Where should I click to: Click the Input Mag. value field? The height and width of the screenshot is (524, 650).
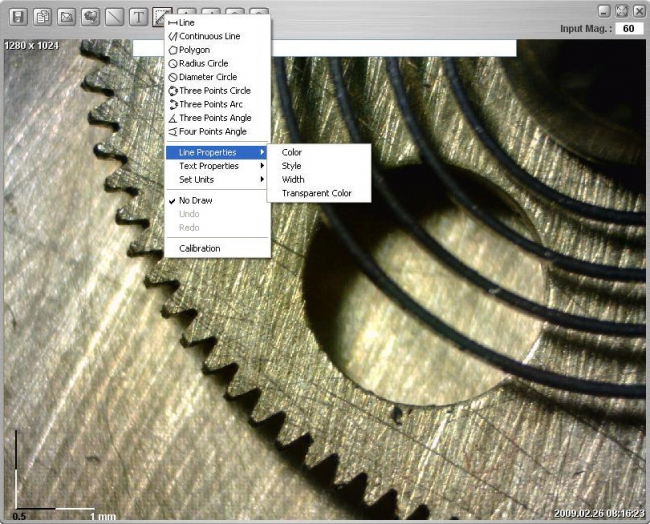(x=628, y=29)
